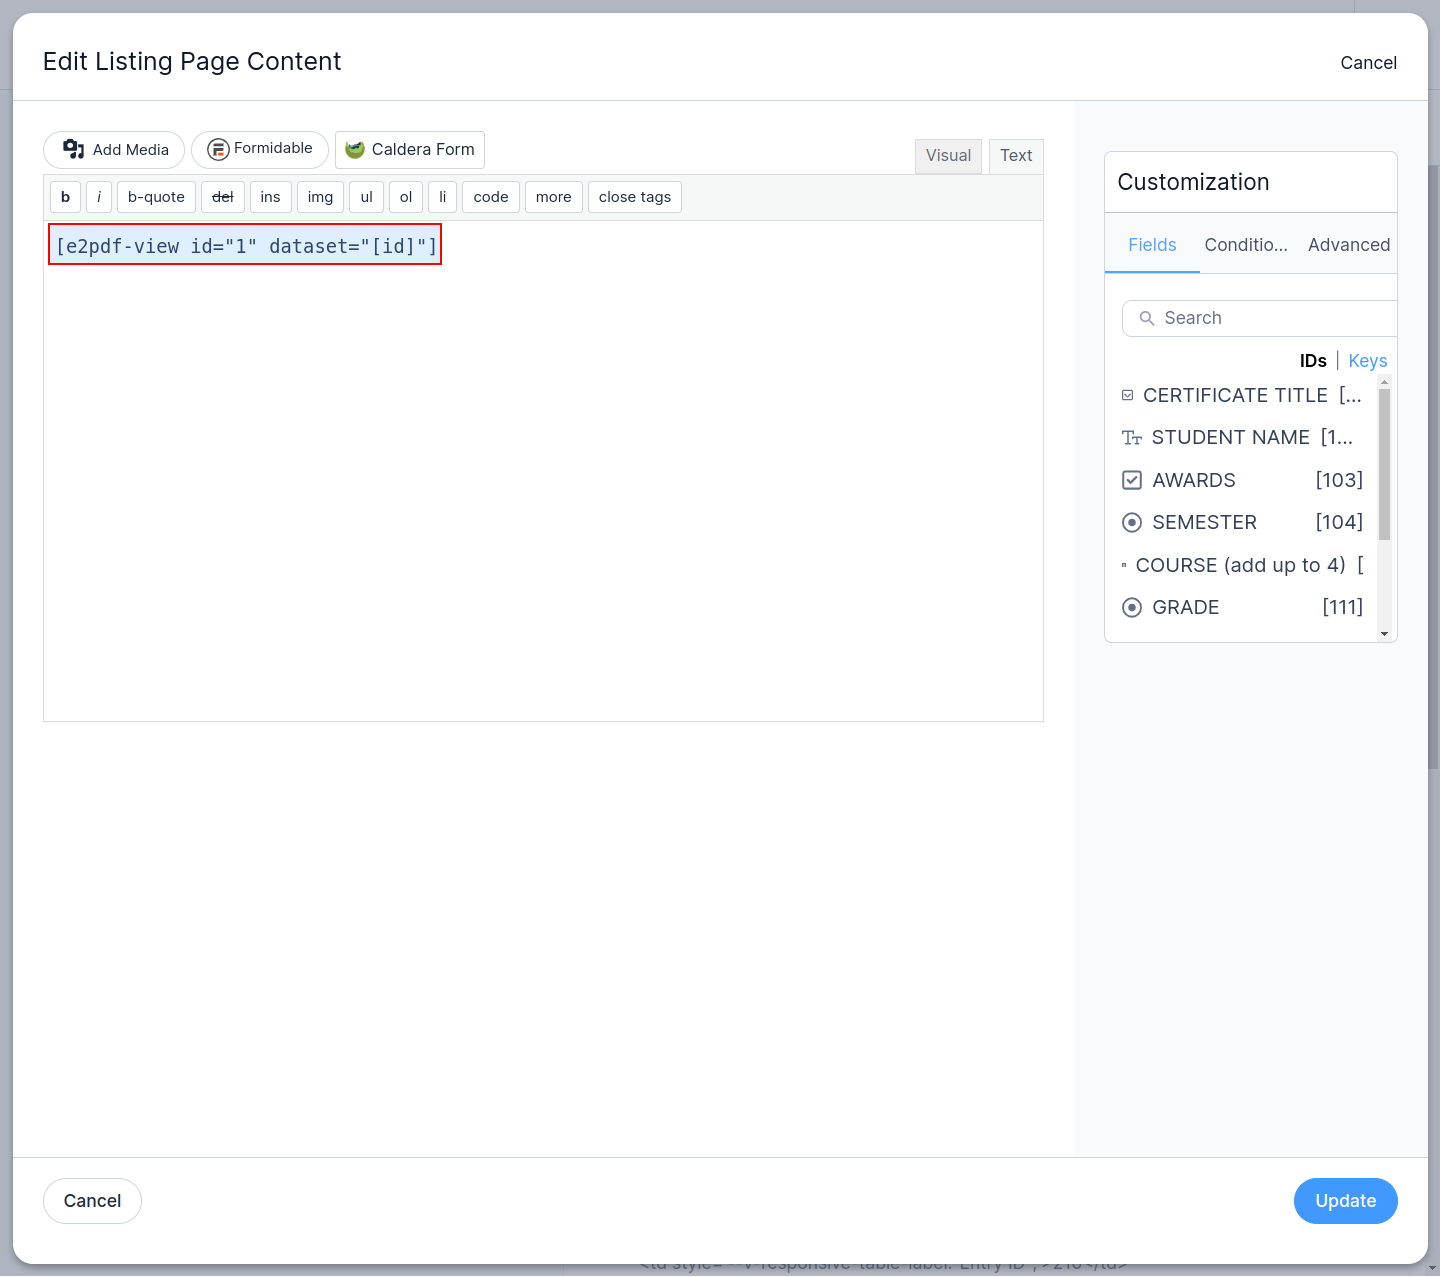Click Cancel link at top right
The image size is (1440, 1277).
1368,63
